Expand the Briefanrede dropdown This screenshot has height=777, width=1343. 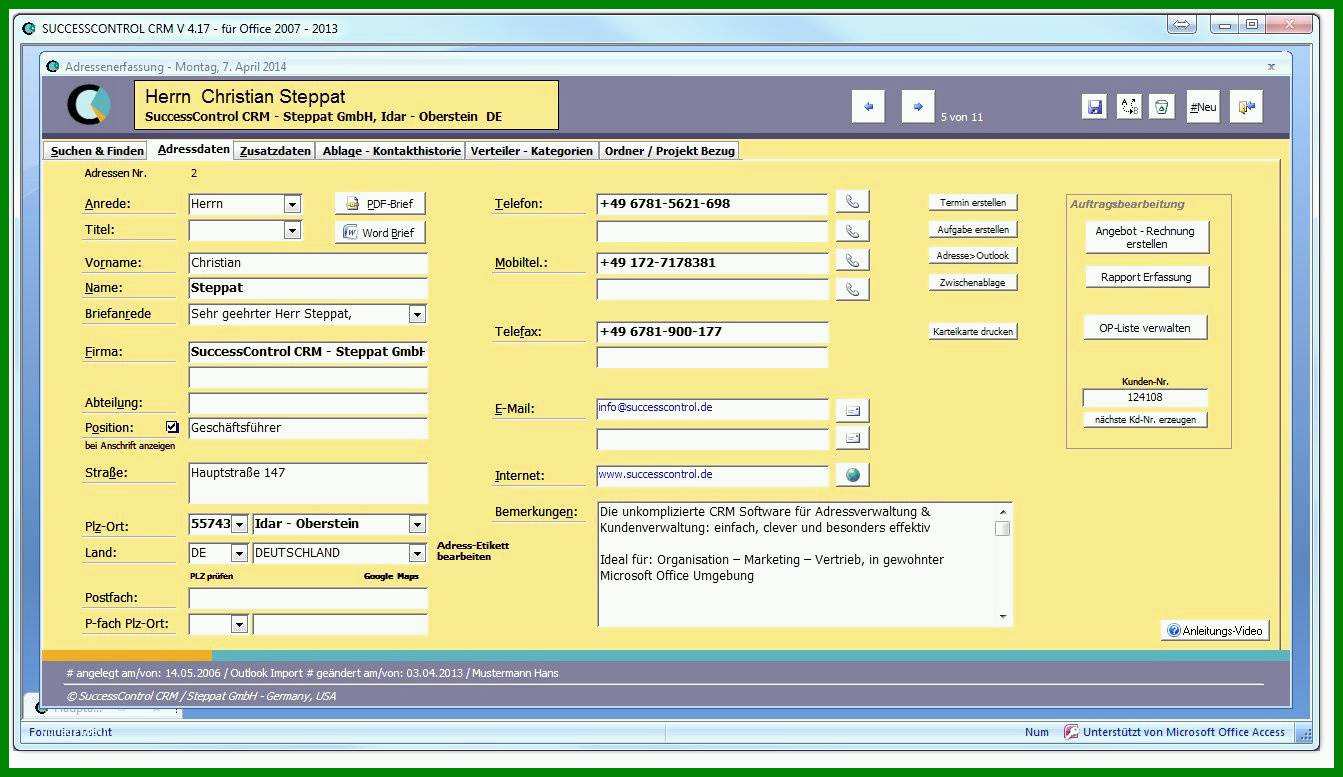coord(418,314)
